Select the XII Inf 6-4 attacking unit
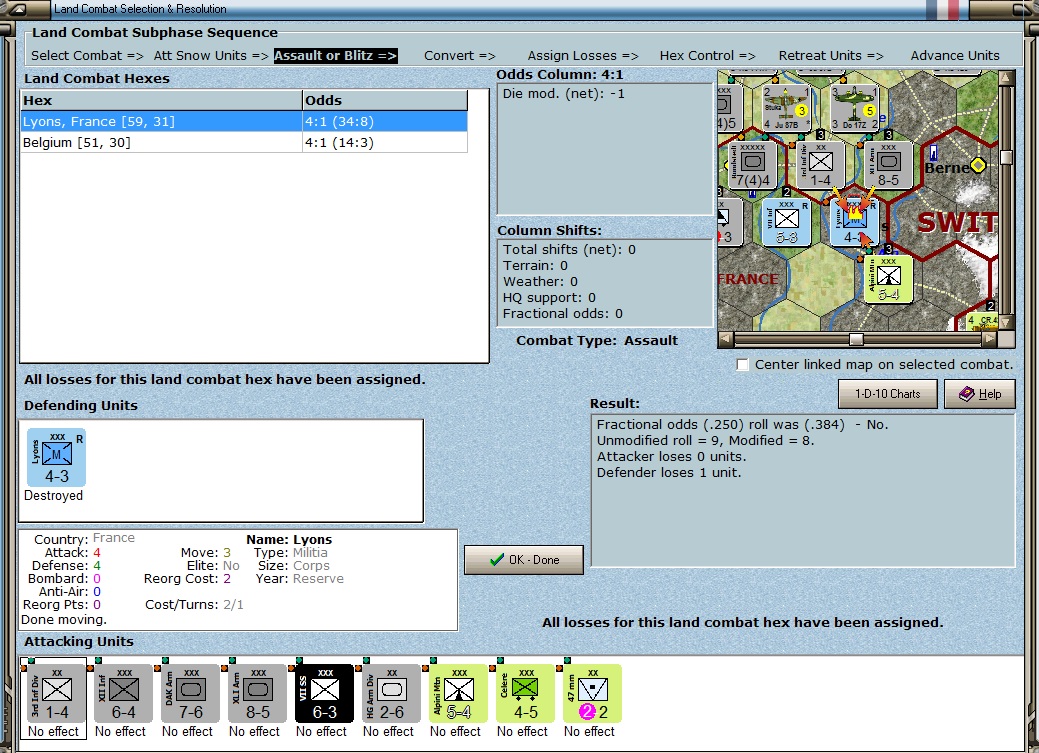Viewport: 1039px width, 753px height. 124,694
